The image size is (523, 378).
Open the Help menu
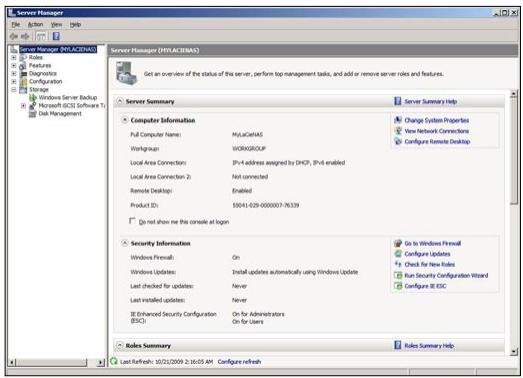click(x=75, y=24)
